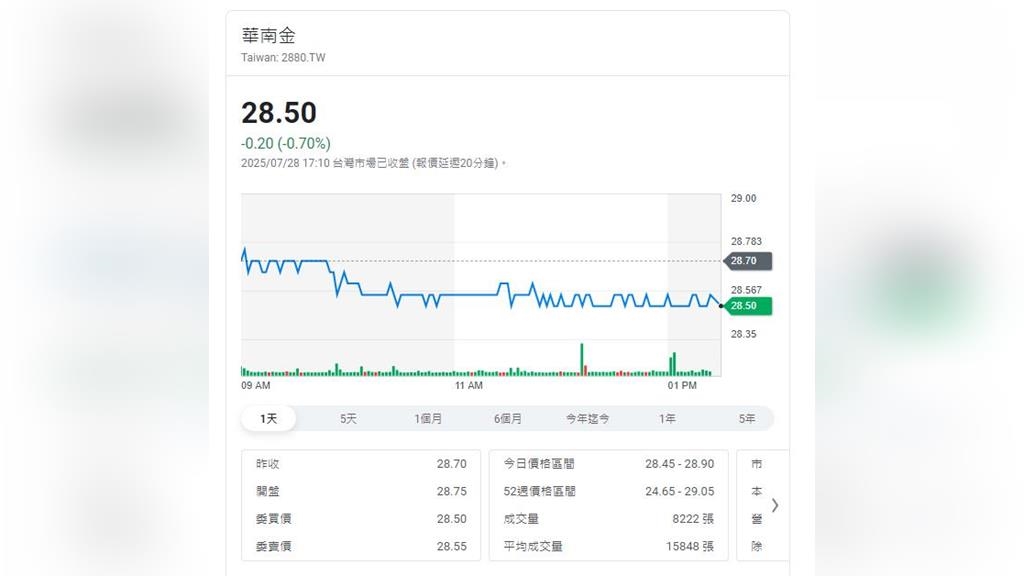Image resolution: width=1024 pixels, height=576 pixels.
Task: Click the 昨收 row in stats
Action: click(361, 464)
